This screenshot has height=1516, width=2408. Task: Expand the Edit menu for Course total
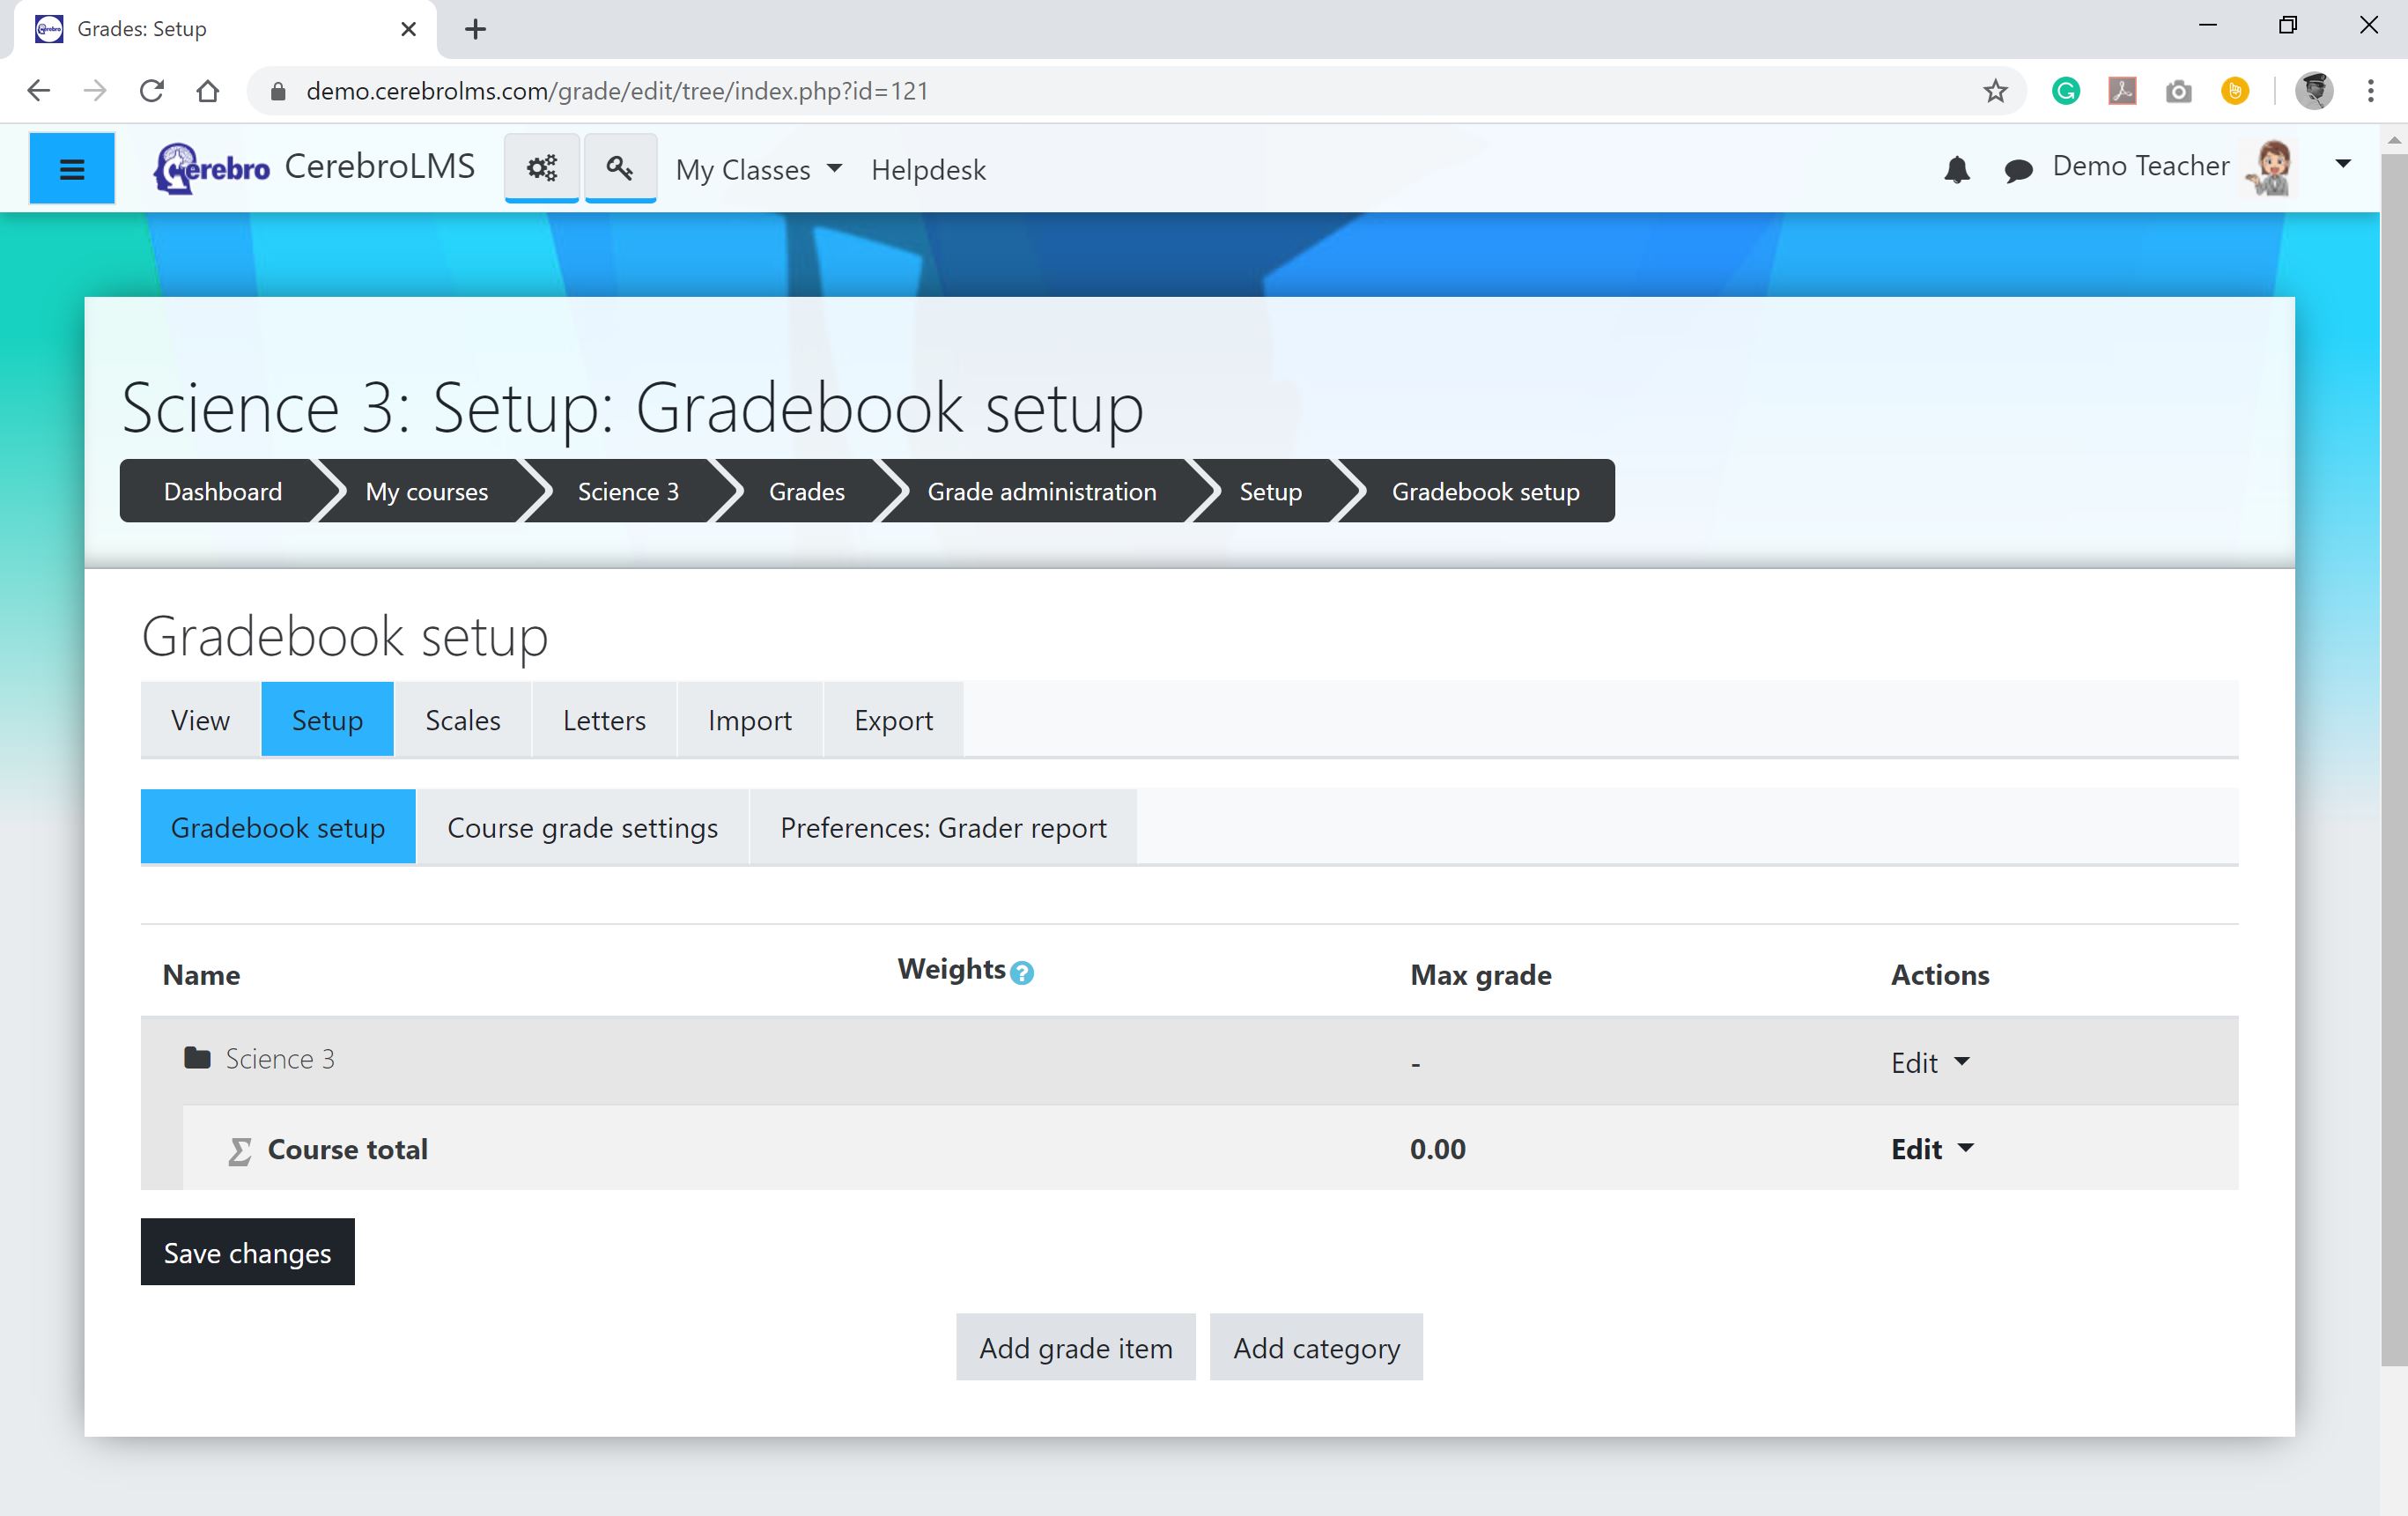pos(1931,1149)
